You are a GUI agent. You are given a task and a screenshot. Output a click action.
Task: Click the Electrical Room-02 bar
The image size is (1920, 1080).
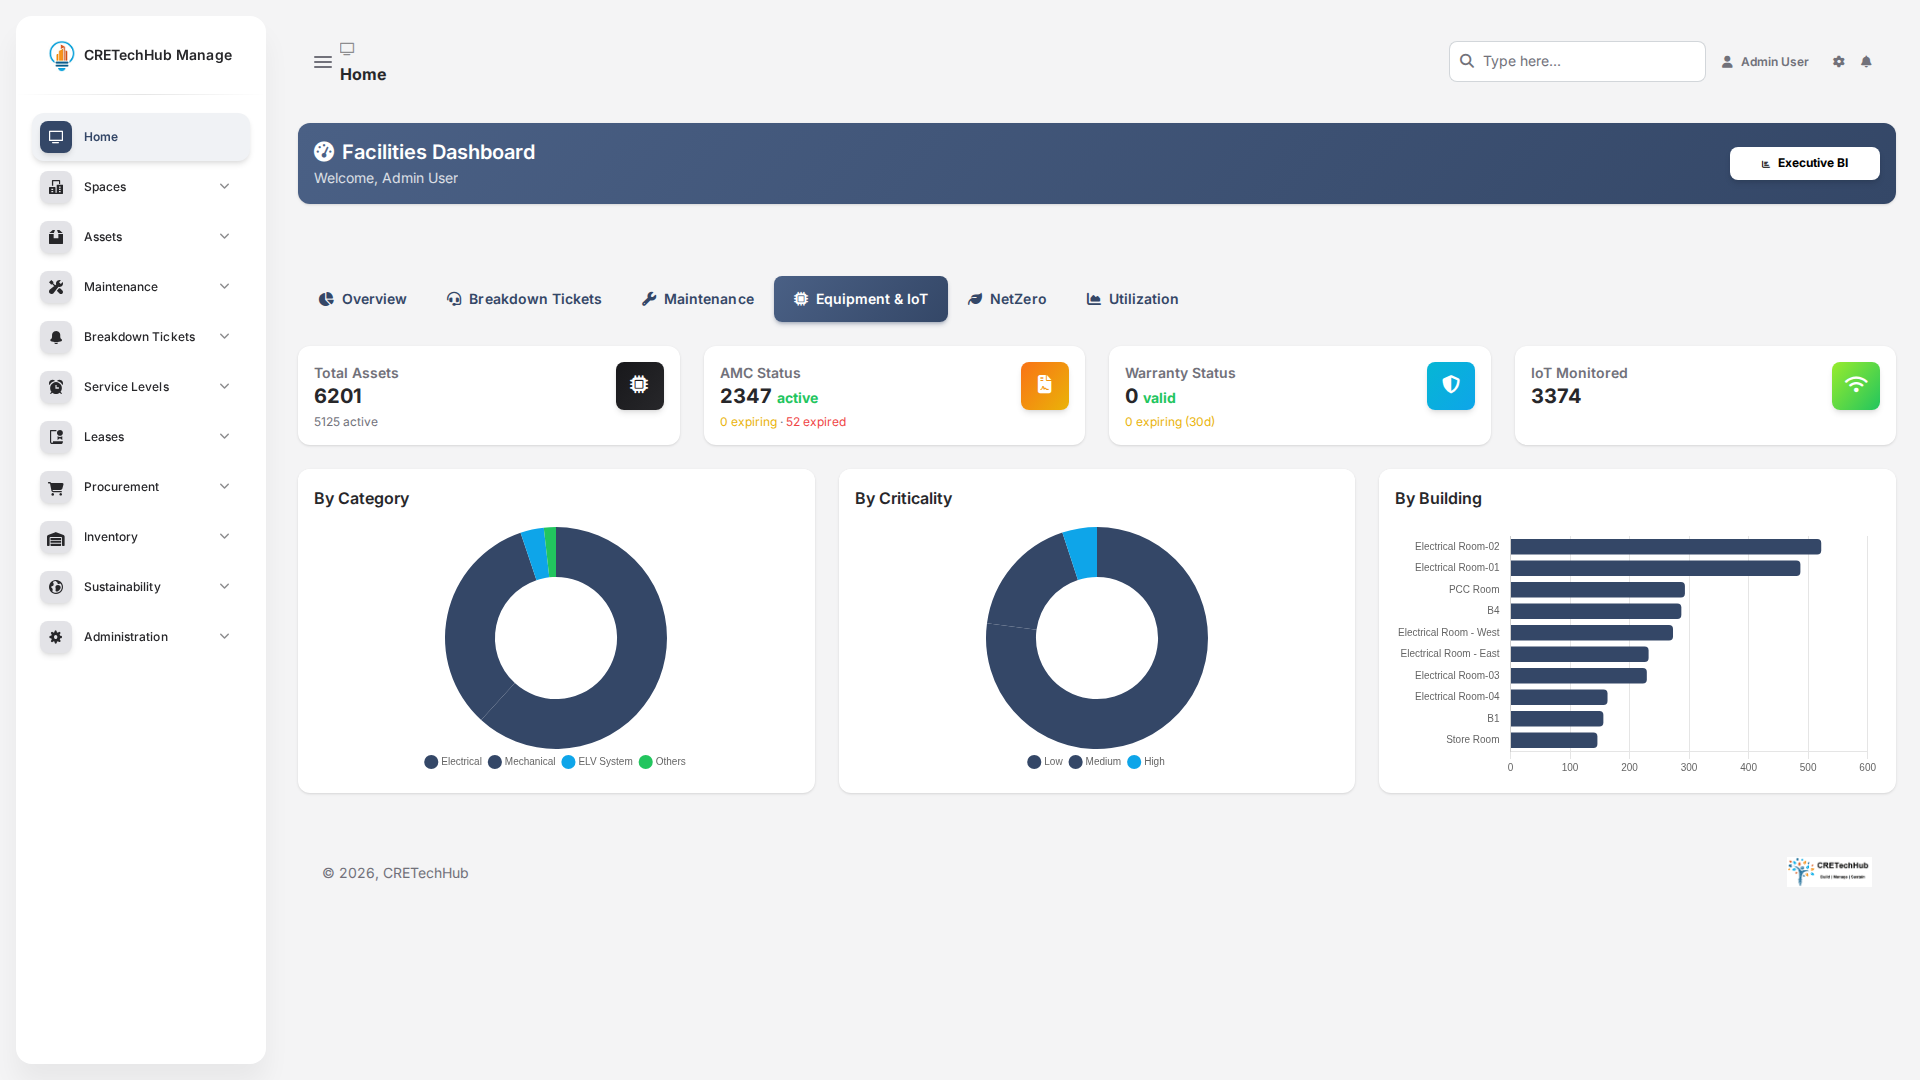click(1665, 547)
